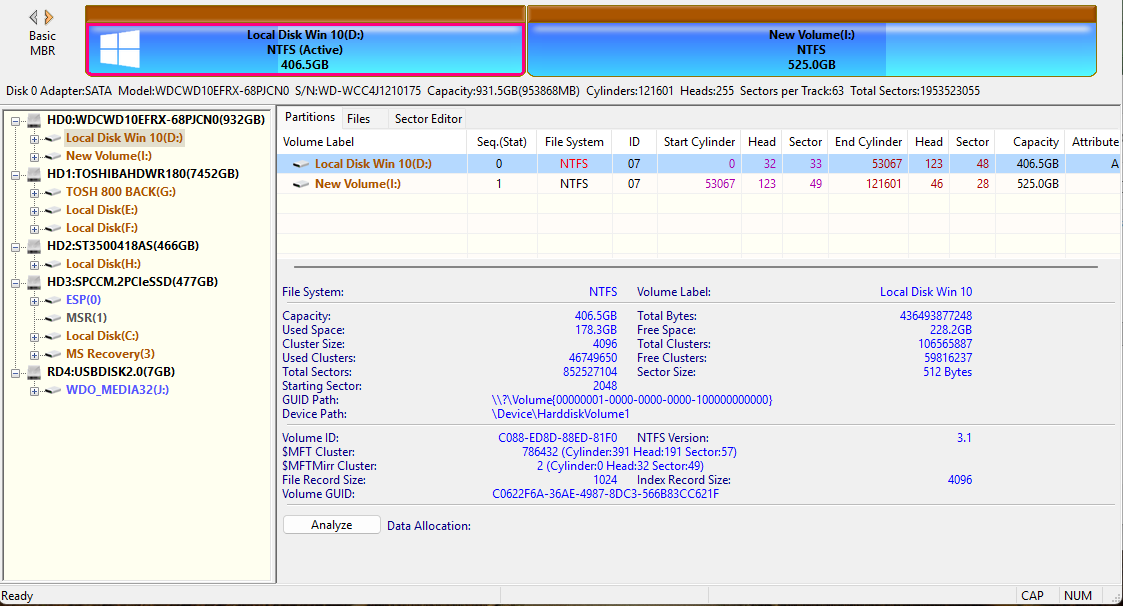Expand MS Recovery(3) tree node
The width and height of the screenshot is (1123, 606).
point(34,355)
